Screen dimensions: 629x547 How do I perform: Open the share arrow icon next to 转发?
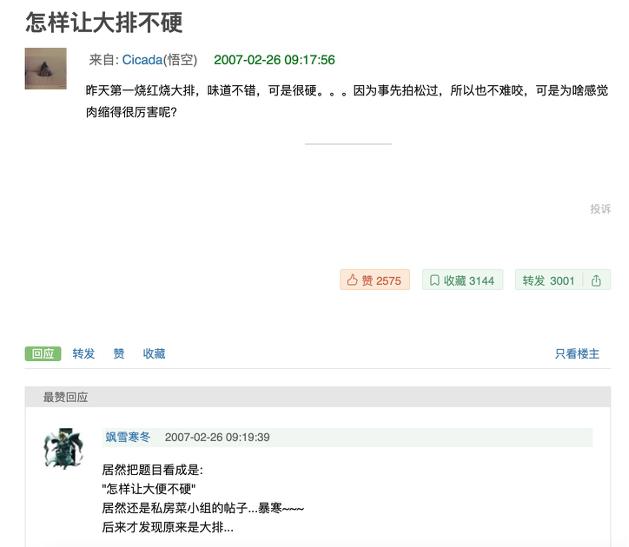[596, 280]
